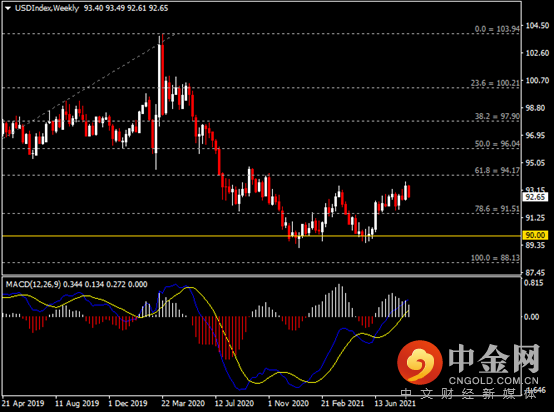Click the 38.2 = 97.90 retracement label
Viewport: 554px width, 412px height.
tap(497, 116)
